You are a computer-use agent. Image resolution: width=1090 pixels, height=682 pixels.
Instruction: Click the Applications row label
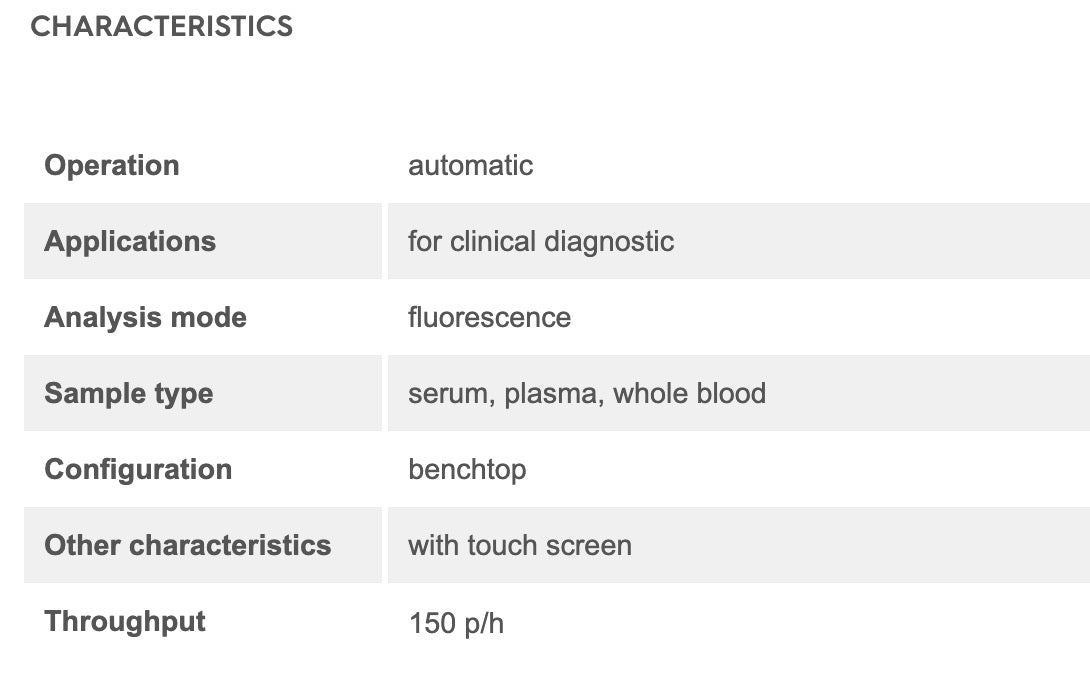point(130,241)
